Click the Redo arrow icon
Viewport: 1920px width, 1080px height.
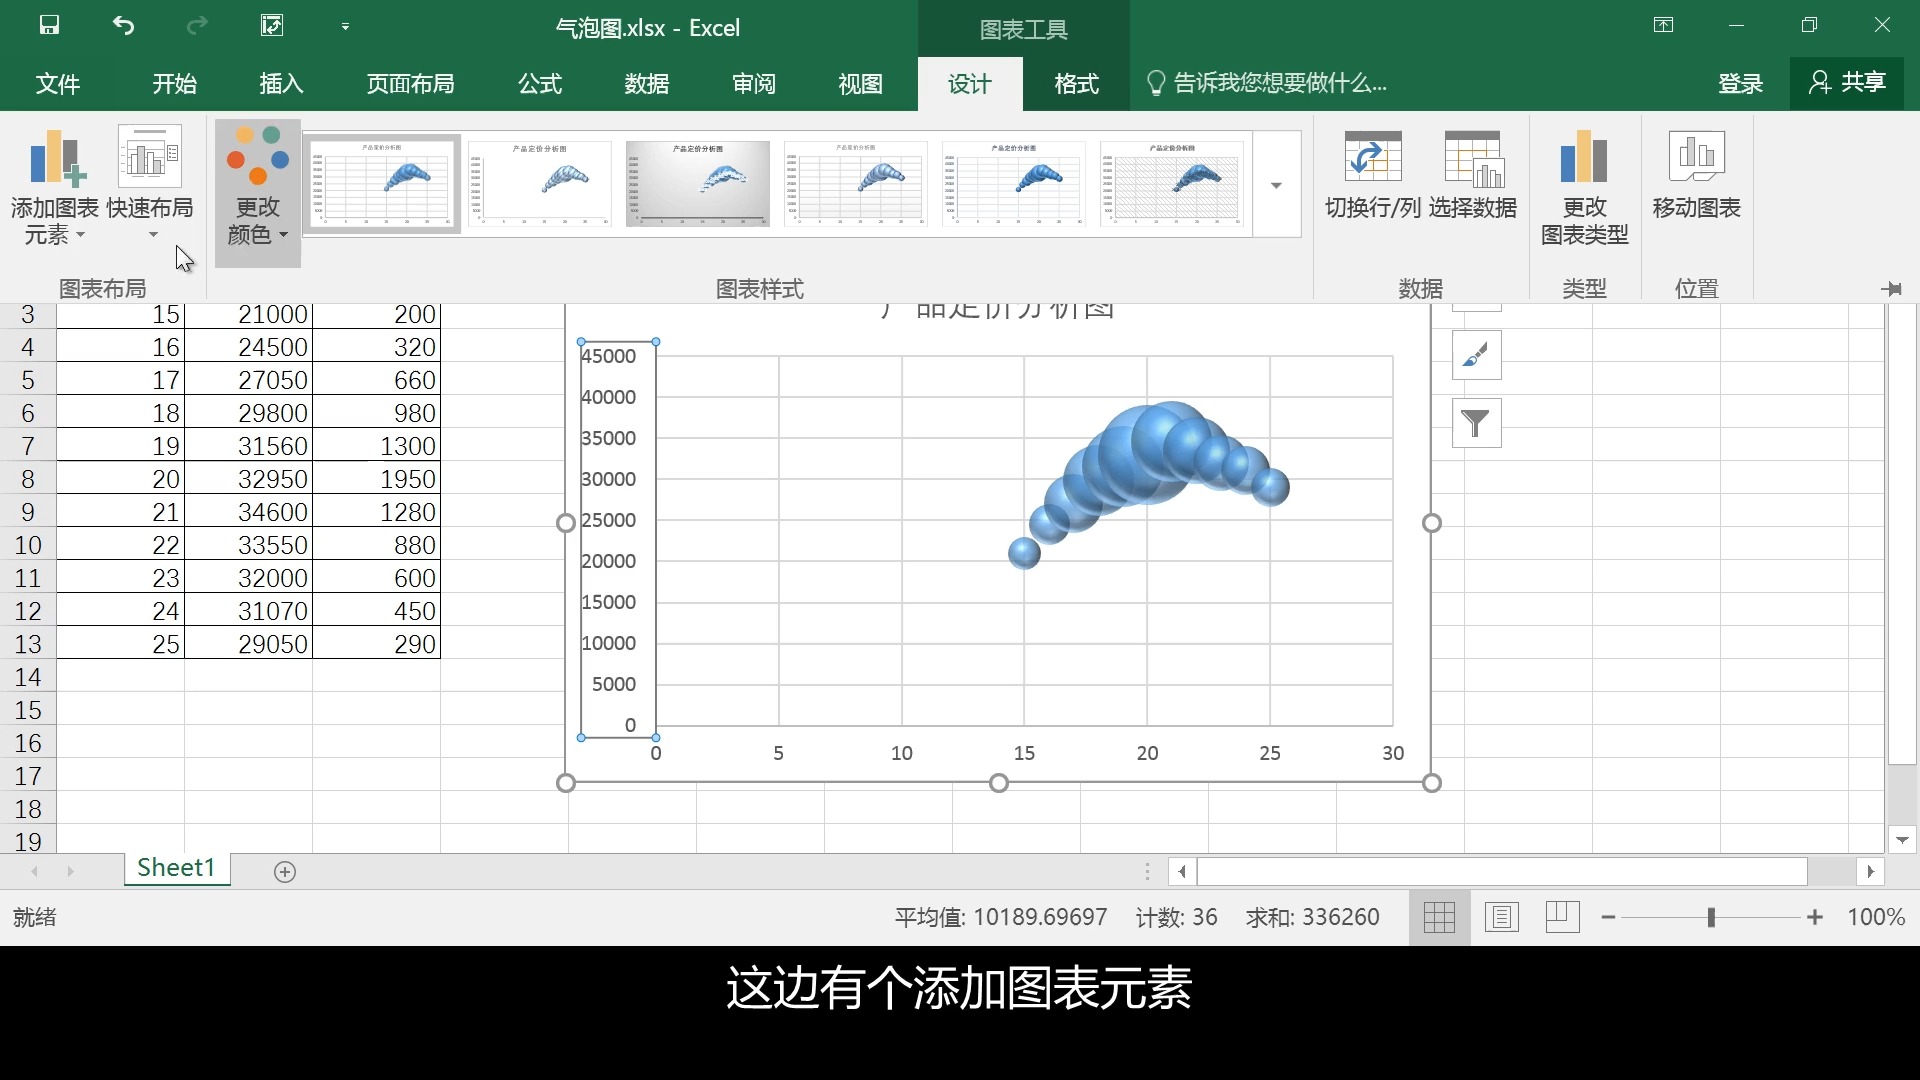point(197,26)
